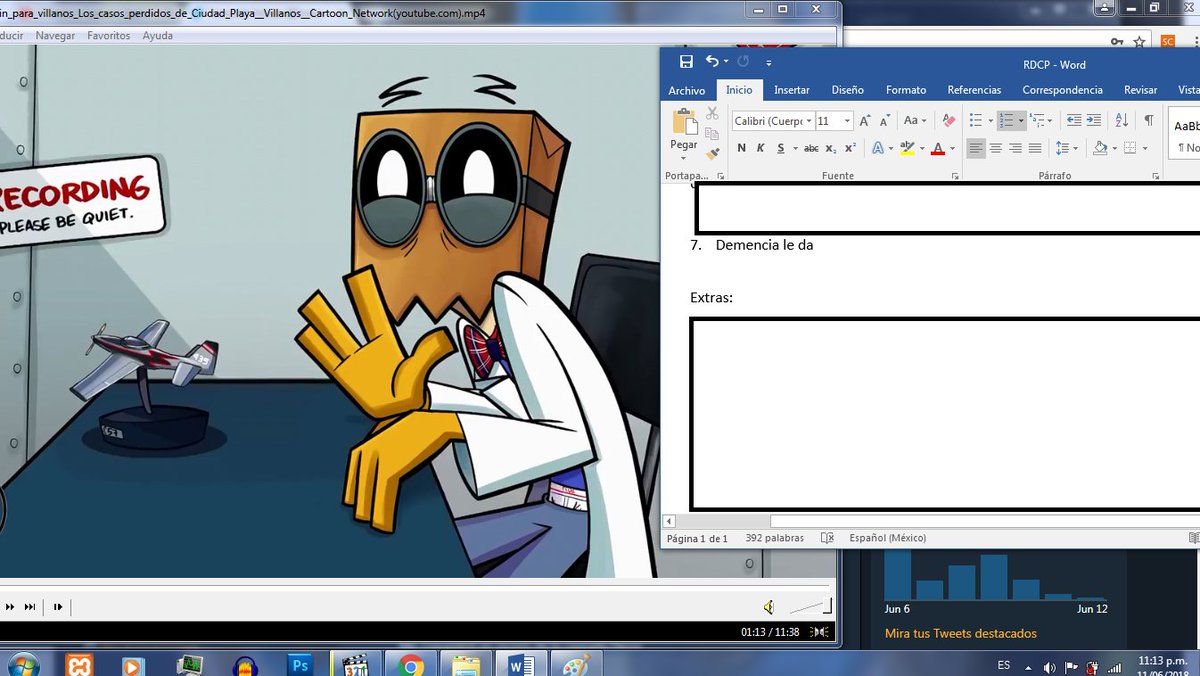1200x676 pixels.
Task: Click the 392 palabras word count
Action: [x=774, y=538]
